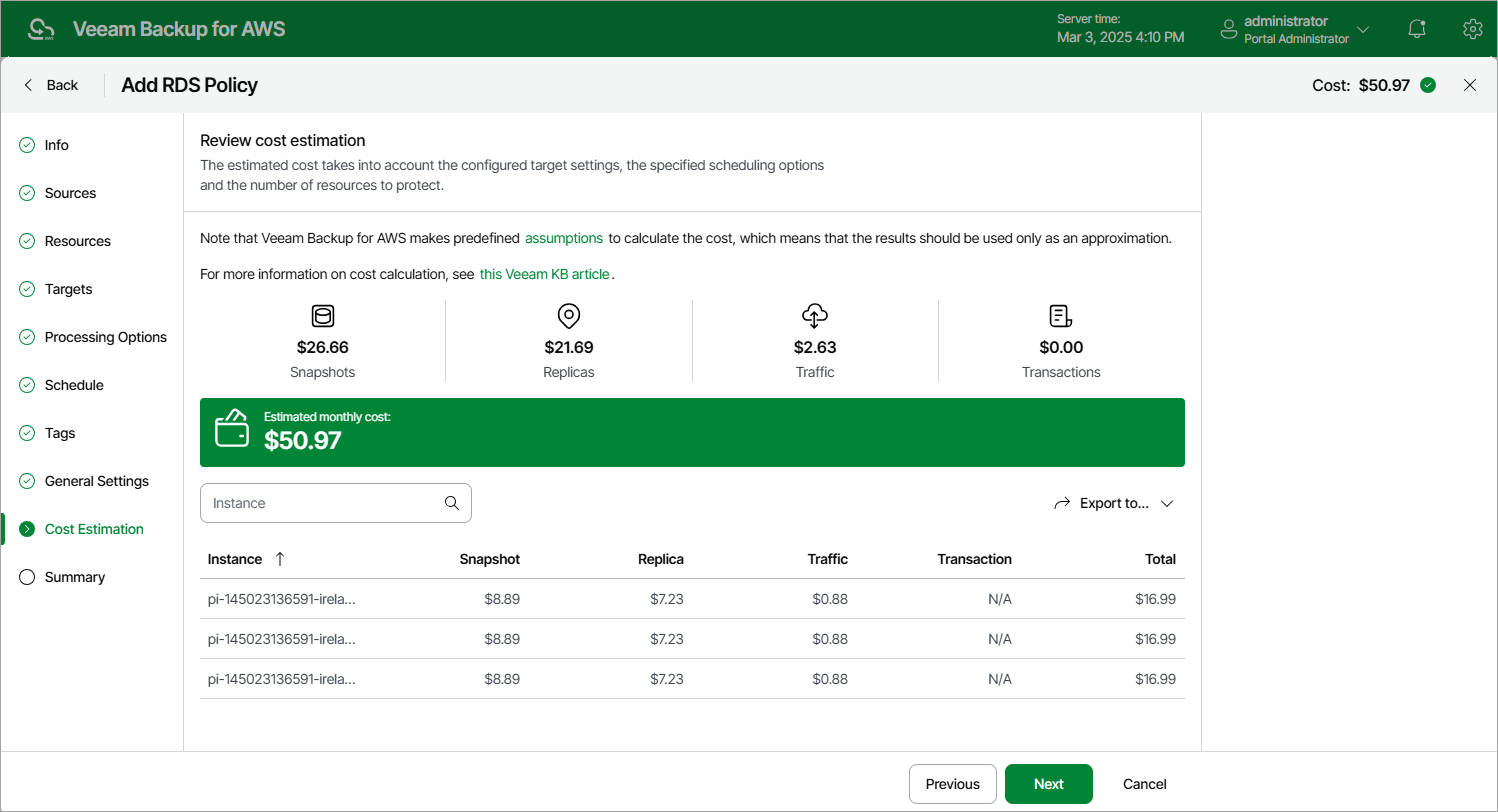
Task: Click the search magnifier in Instance field
Action: pyautogui.click(x=452, y=503)
